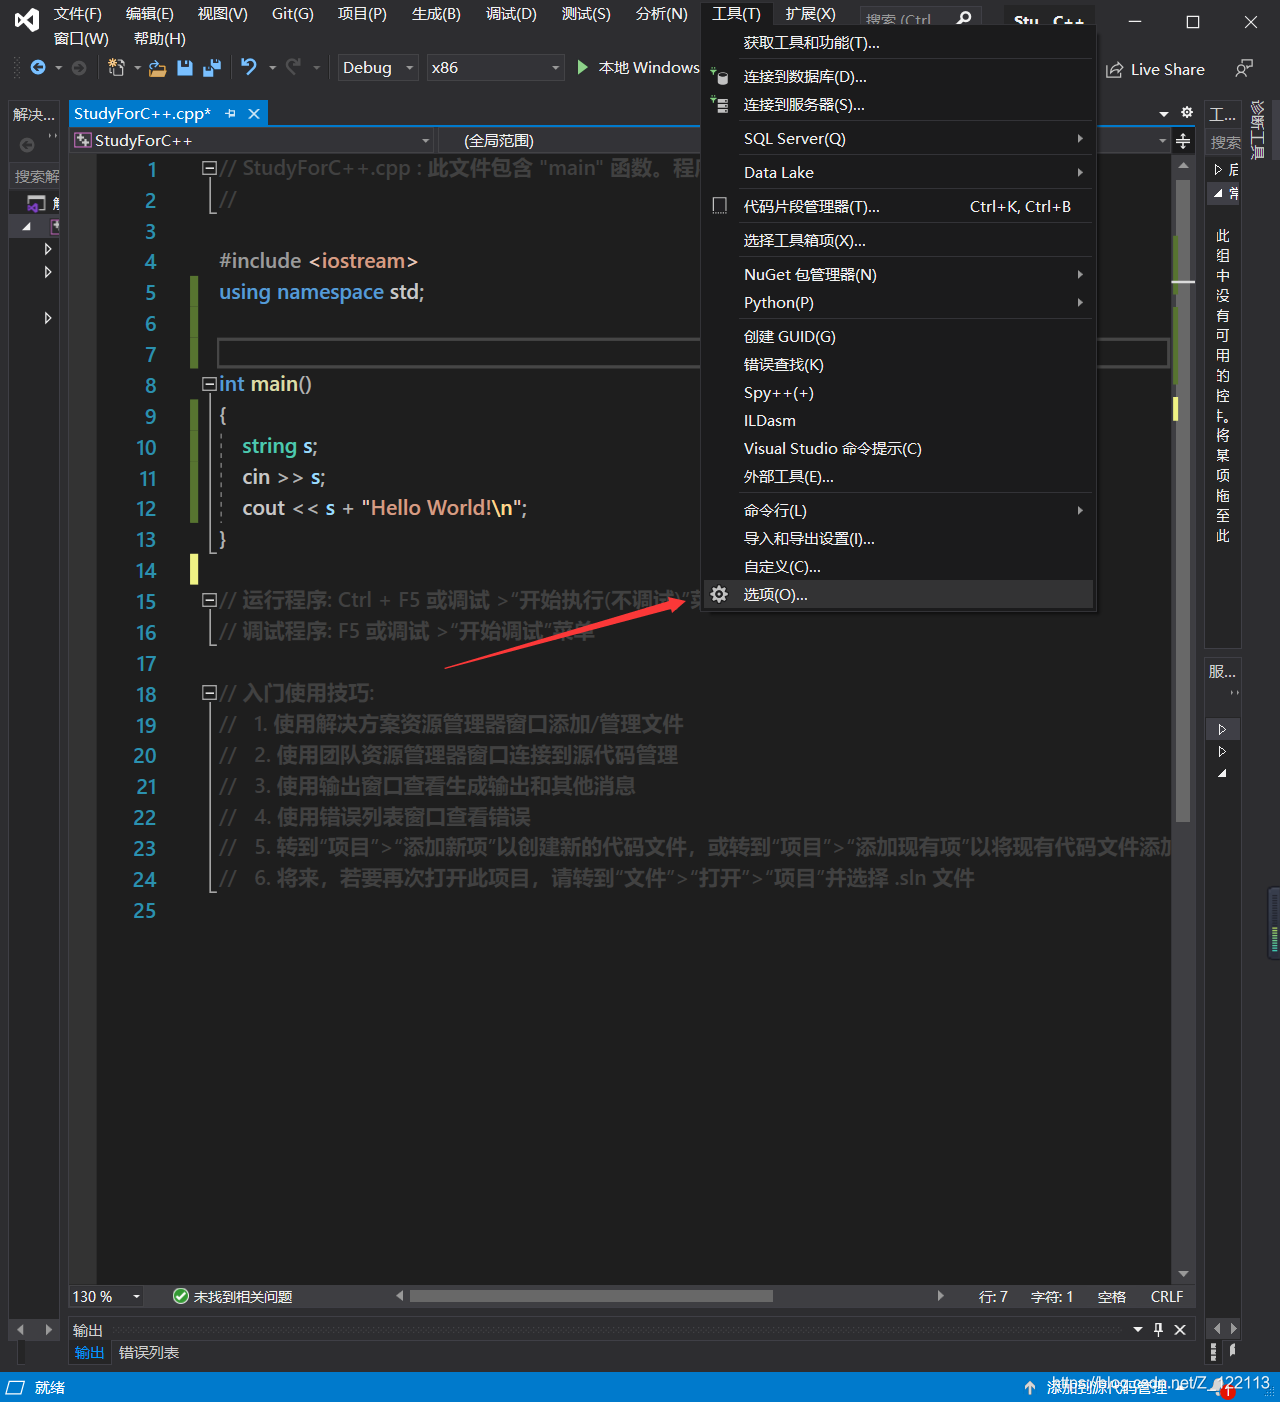The height and width of the screenshot is (1402, 1280).
Task: Click the Save file icon
Action: coord(185,67)
